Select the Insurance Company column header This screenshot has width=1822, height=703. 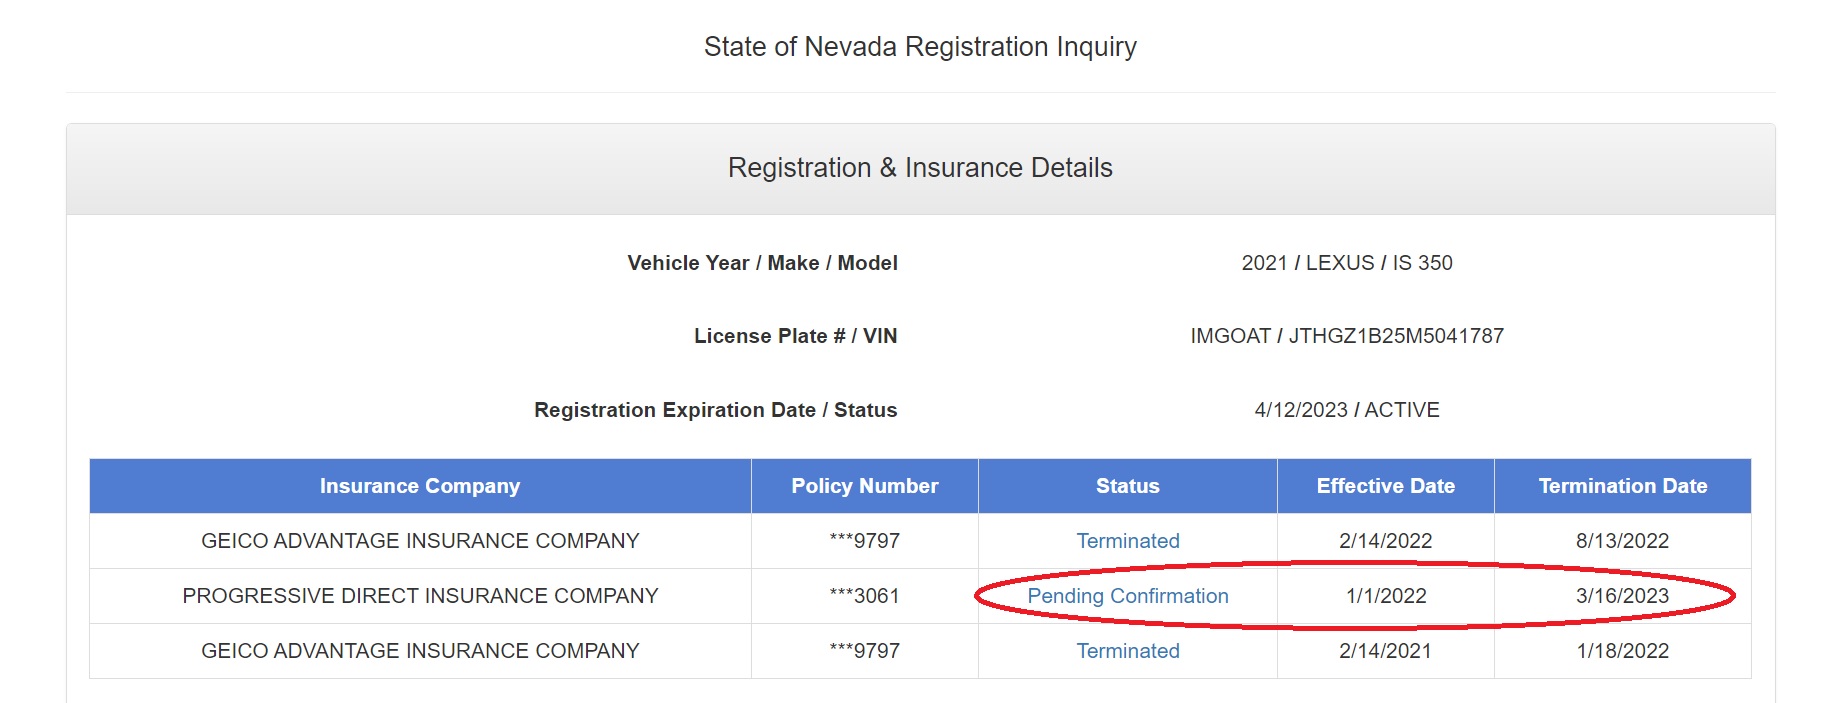(420, 486)
